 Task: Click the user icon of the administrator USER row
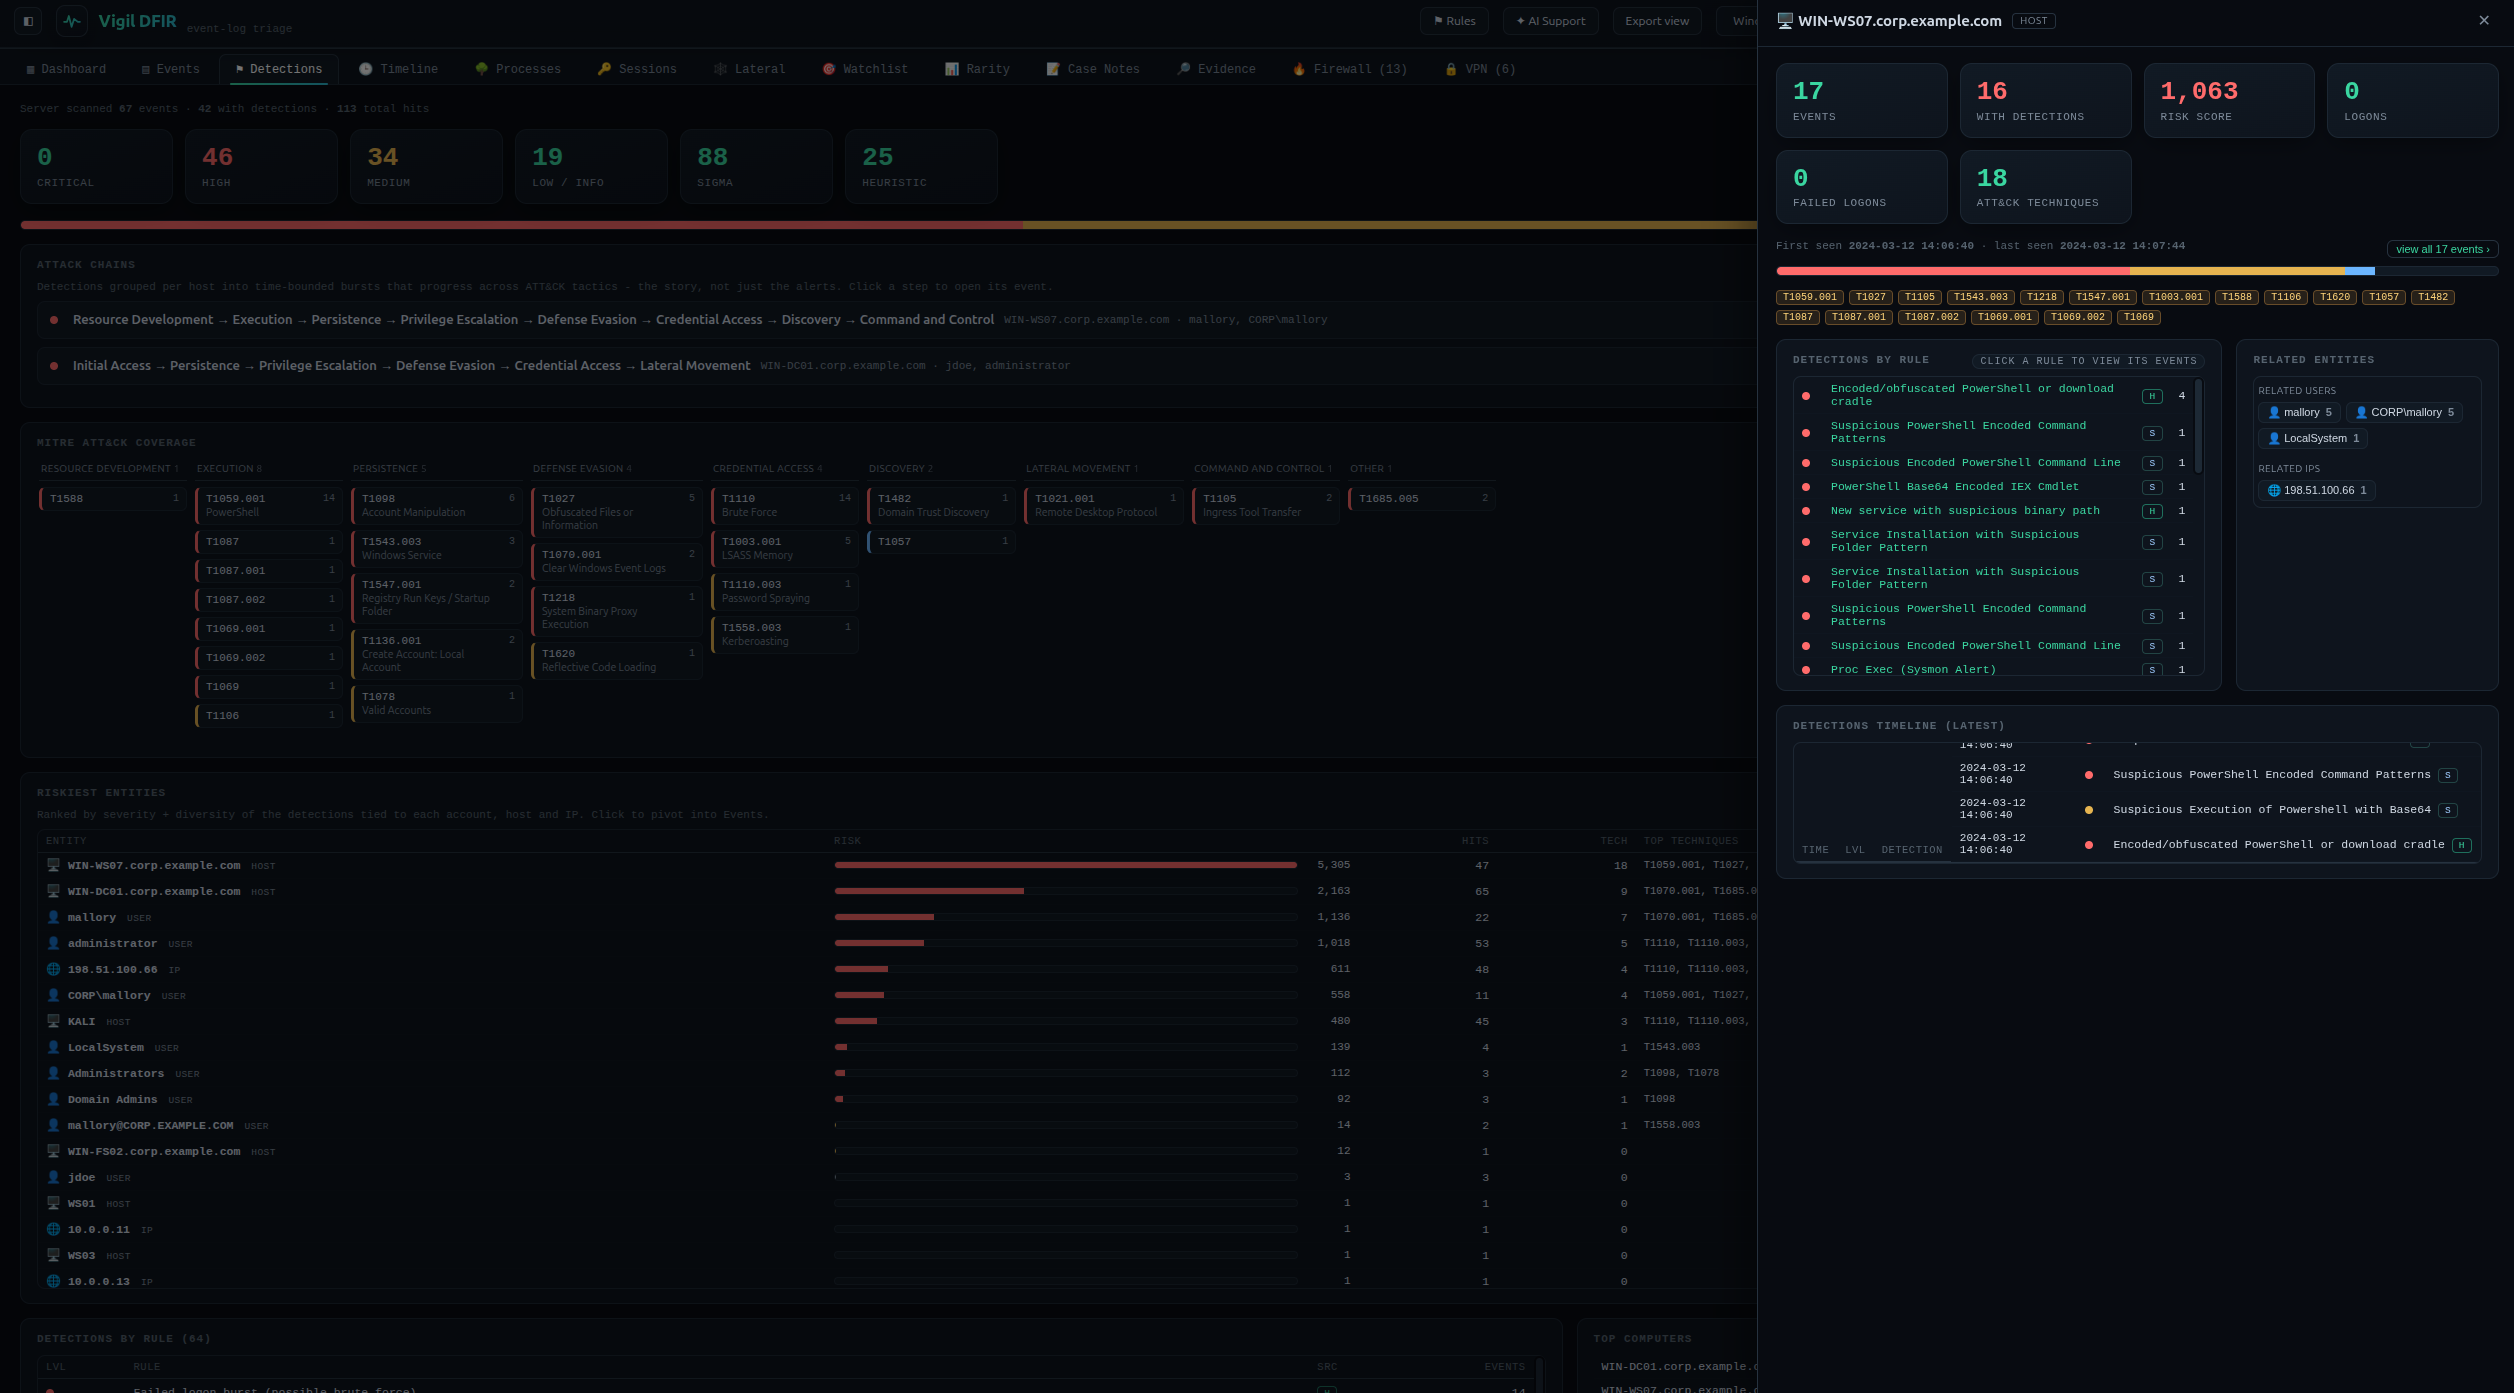pyautogui.click(x=54, y=943)
